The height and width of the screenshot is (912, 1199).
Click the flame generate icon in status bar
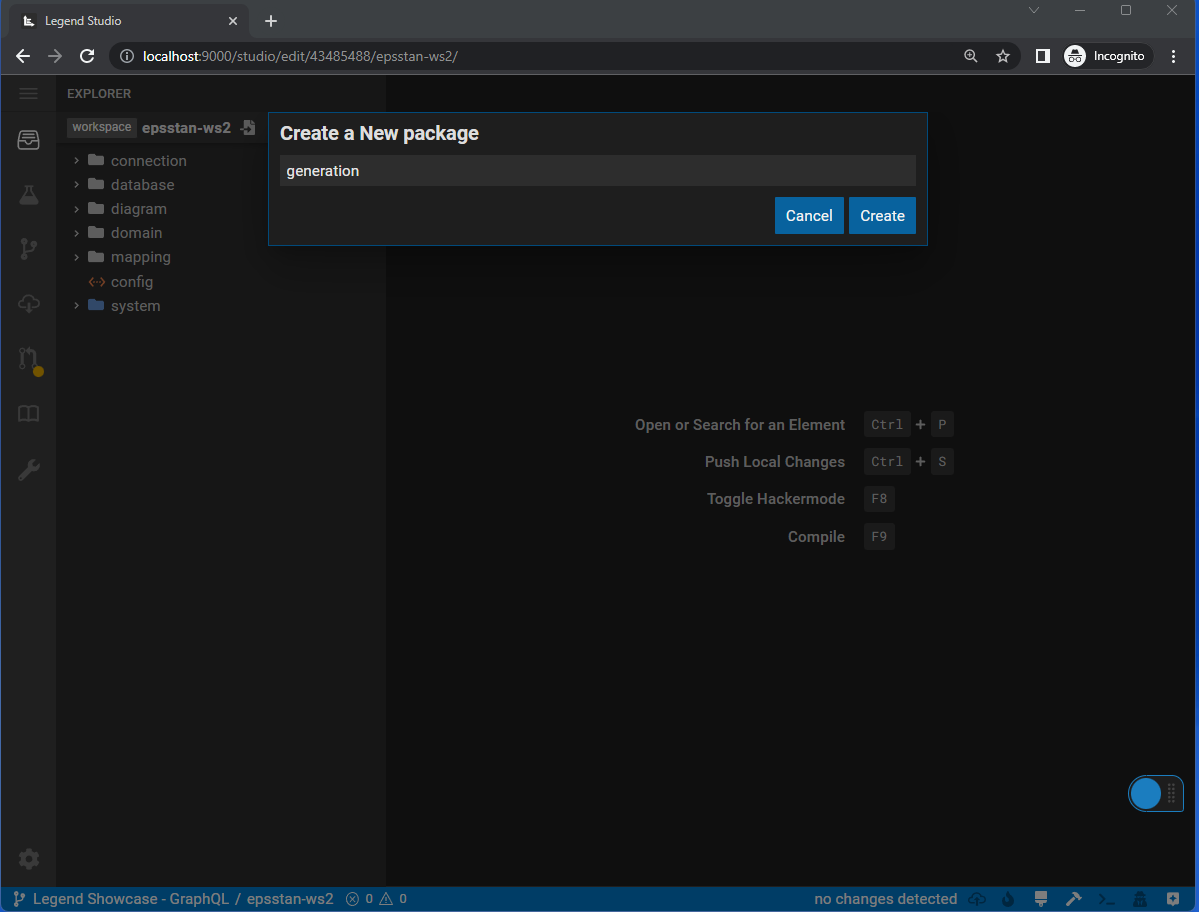[x=1009, y=899]
